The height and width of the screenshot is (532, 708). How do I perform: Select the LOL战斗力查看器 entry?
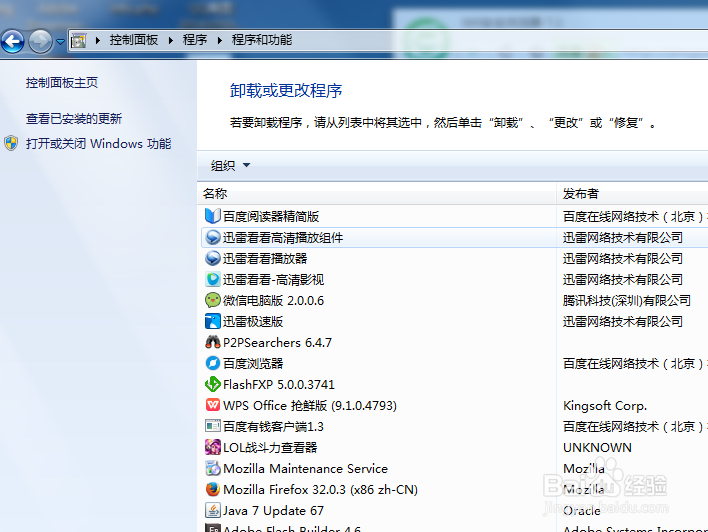[x=270, y=448]
